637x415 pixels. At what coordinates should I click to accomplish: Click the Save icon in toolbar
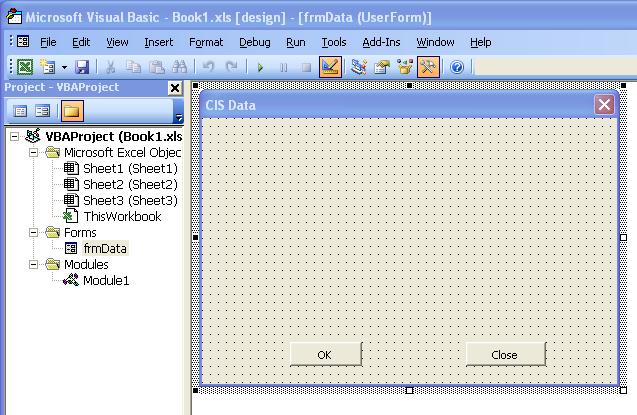coord(82,67)
